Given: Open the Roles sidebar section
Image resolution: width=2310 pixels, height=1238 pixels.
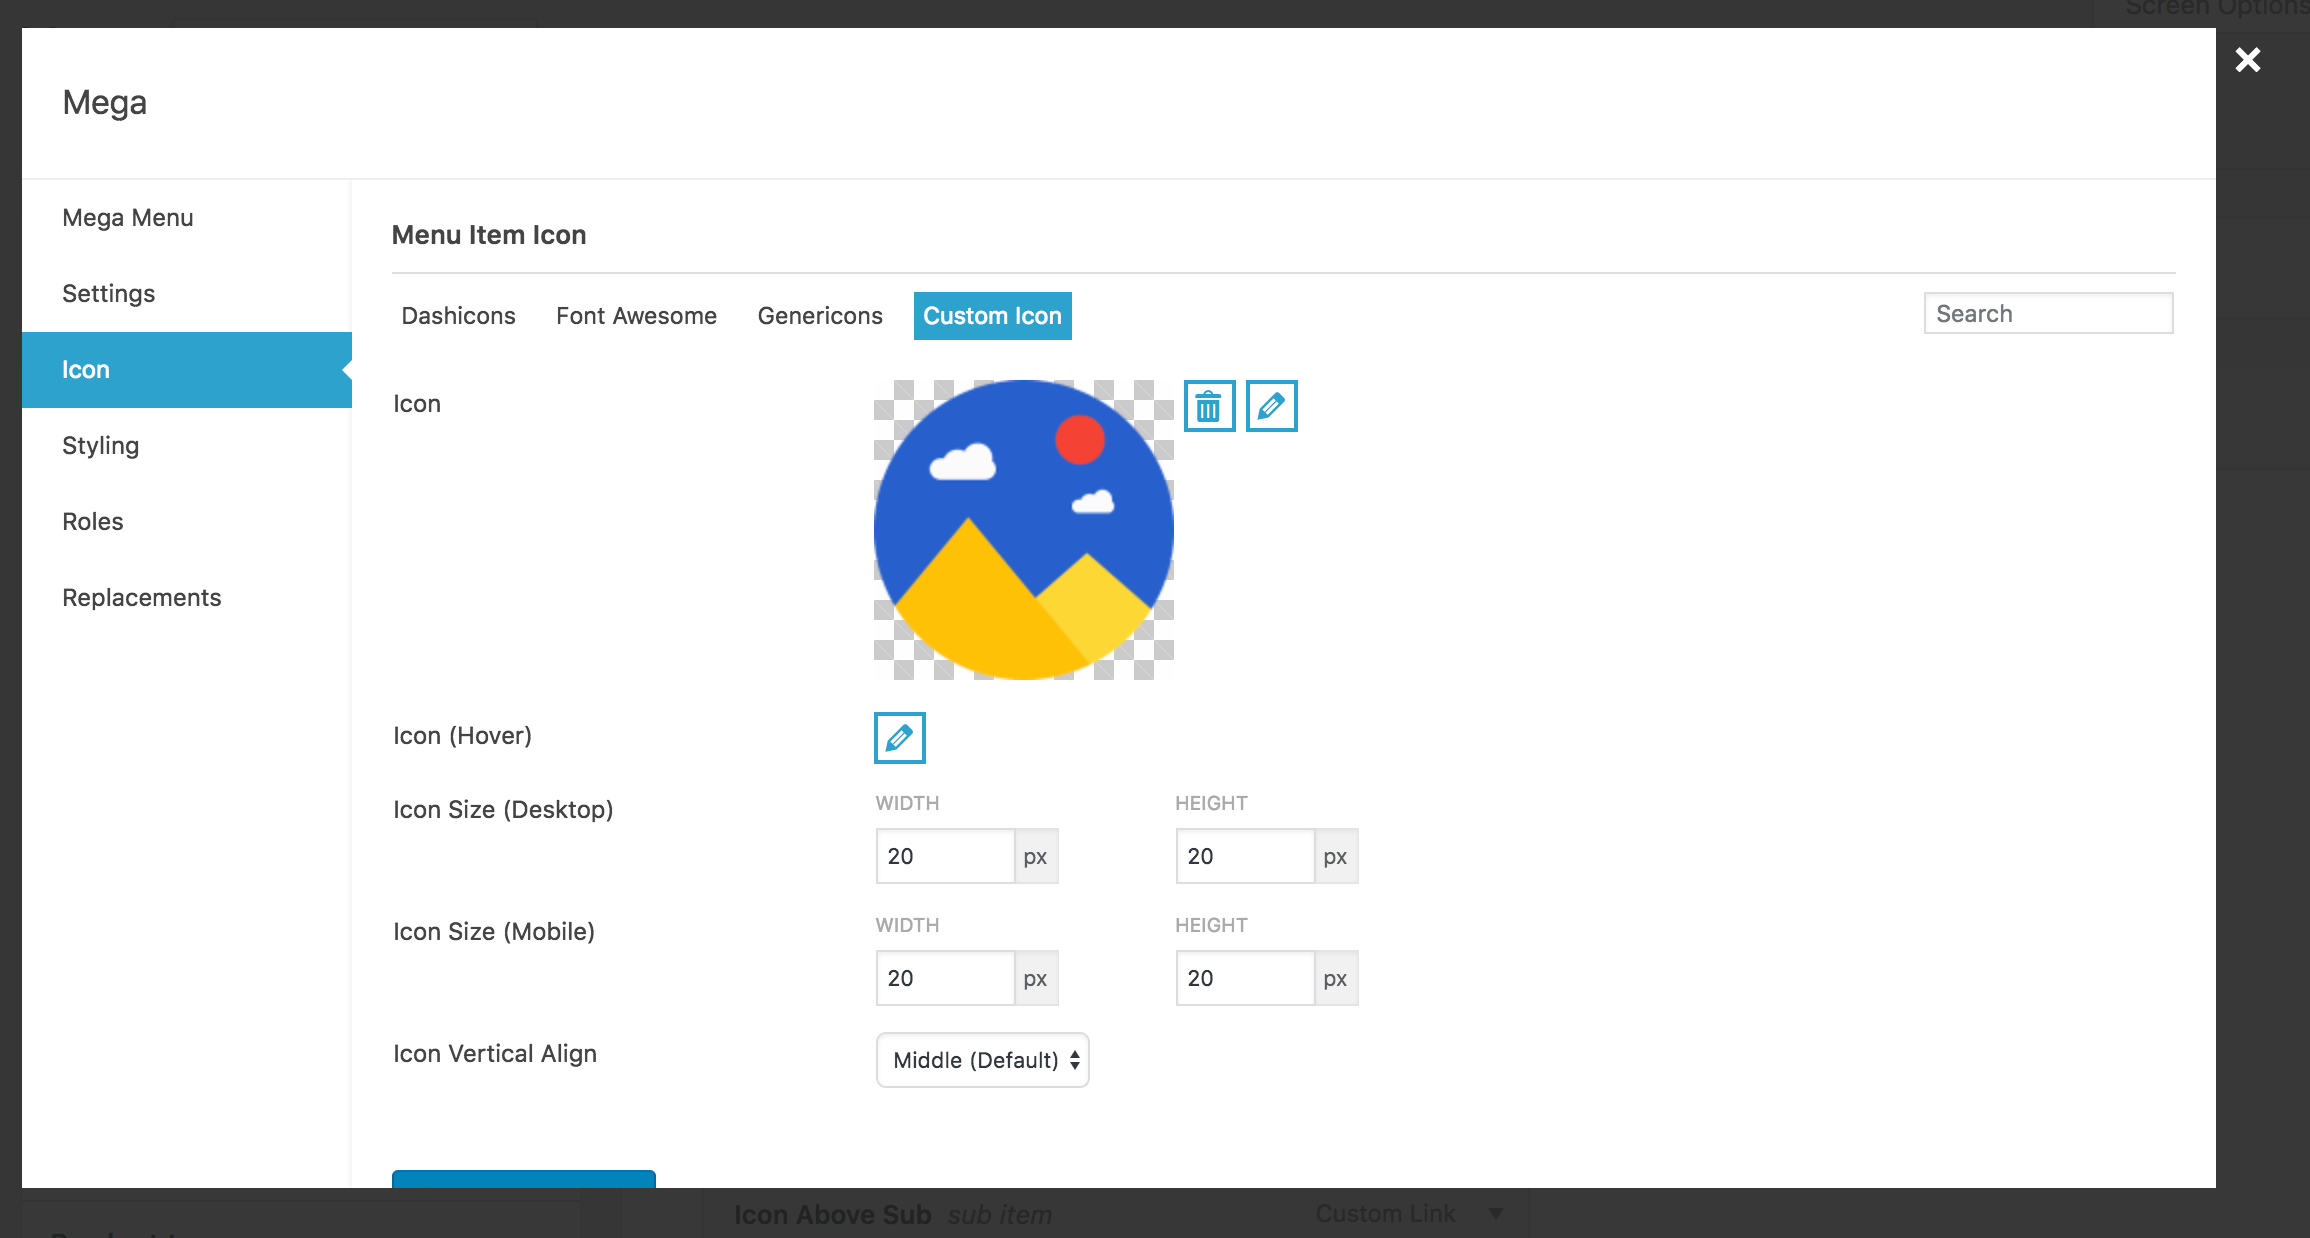Looking at the screenshot, I should [93, 522].
